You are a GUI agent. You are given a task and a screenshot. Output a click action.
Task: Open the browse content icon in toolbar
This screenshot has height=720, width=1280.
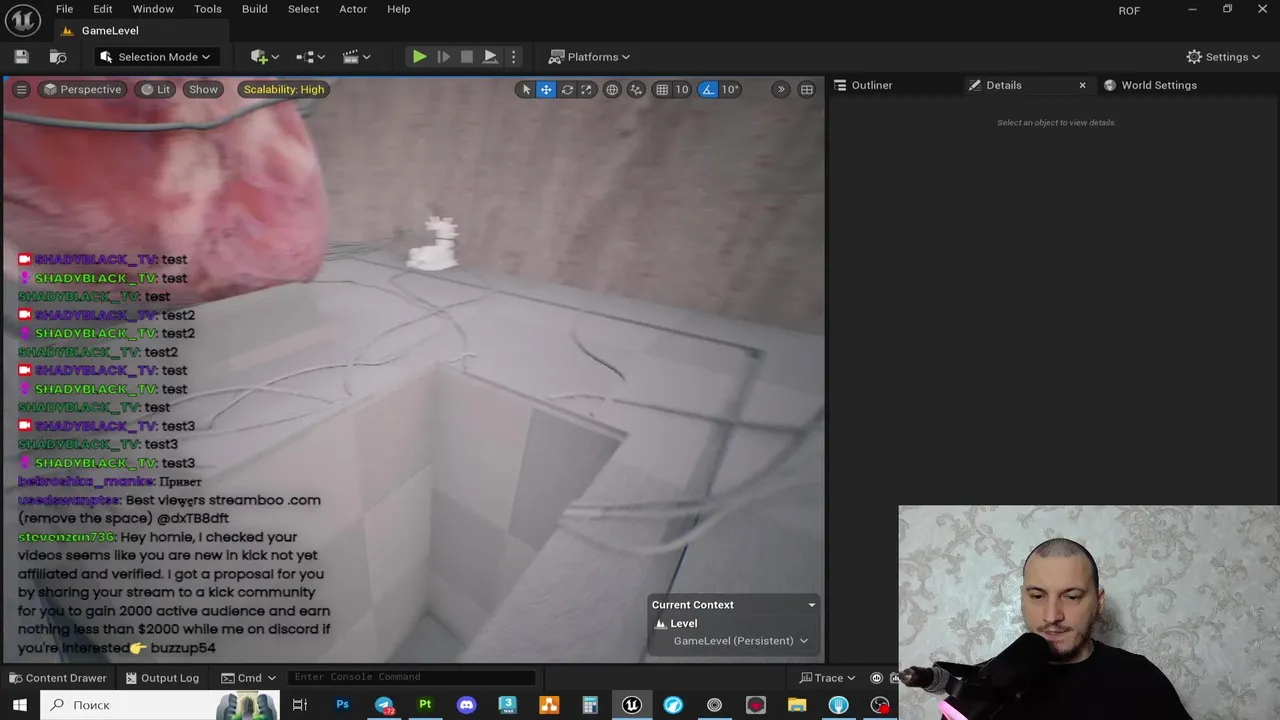58,57
